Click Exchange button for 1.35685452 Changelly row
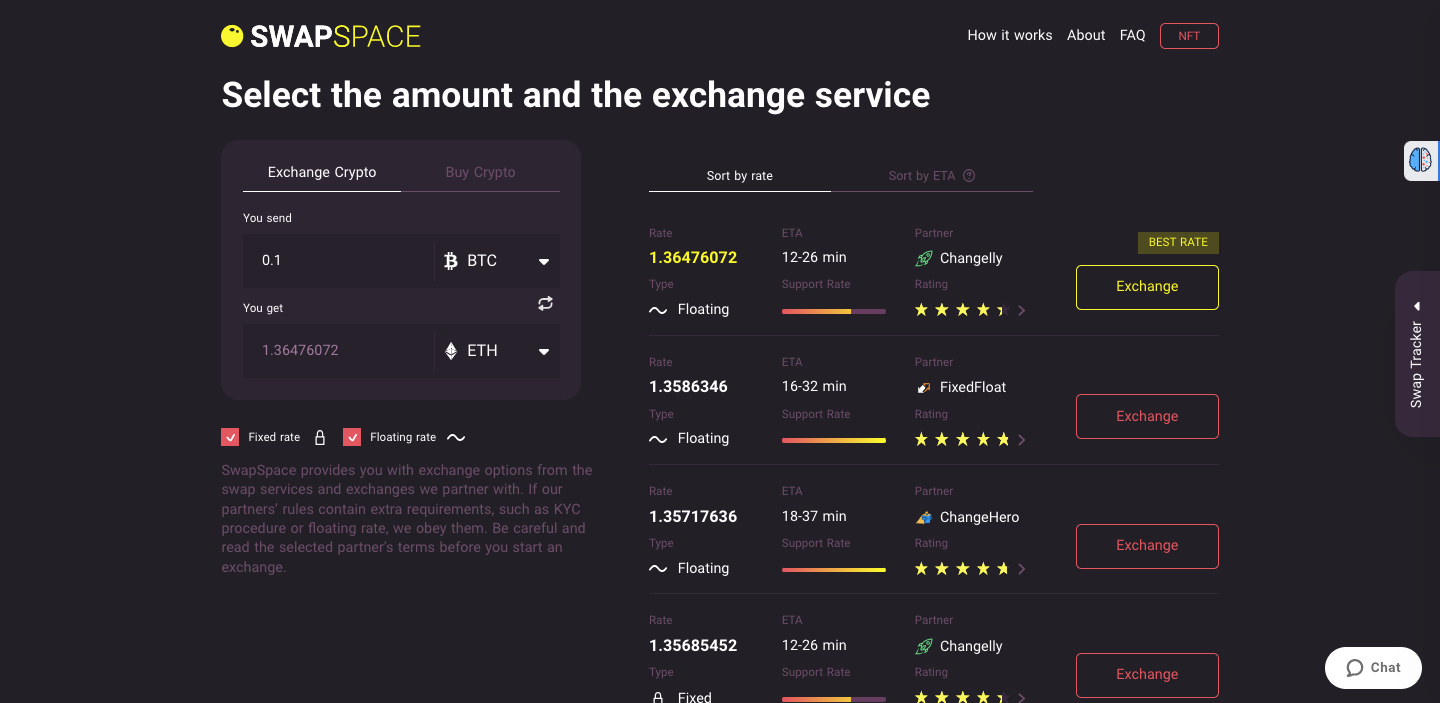The image size is (1440, 703). point(1147,675)
